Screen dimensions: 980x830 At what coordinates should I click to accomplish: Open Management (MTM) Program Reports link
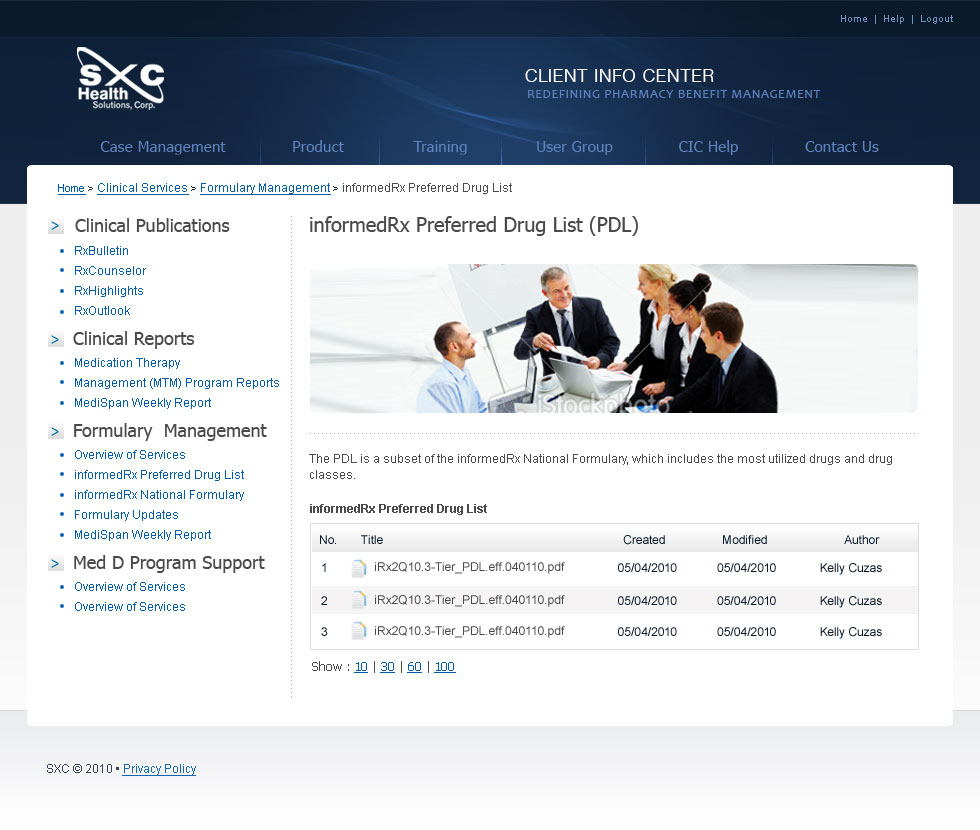176,382
